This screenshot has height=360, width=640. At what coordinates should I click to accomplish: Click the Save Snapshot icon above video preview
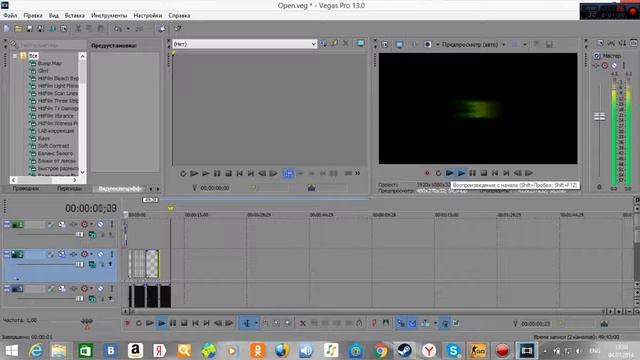point(549,44)
